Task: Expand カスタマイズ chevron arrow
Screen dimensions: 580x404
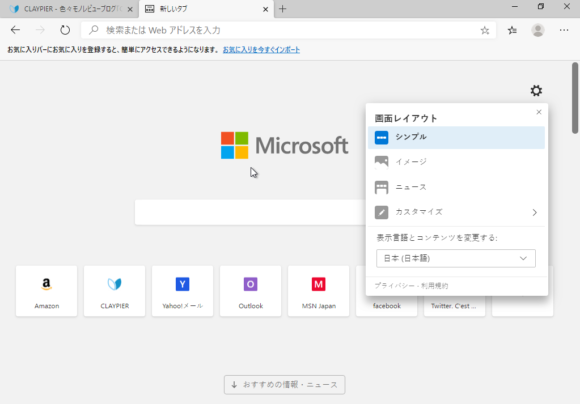Action: 535,212
